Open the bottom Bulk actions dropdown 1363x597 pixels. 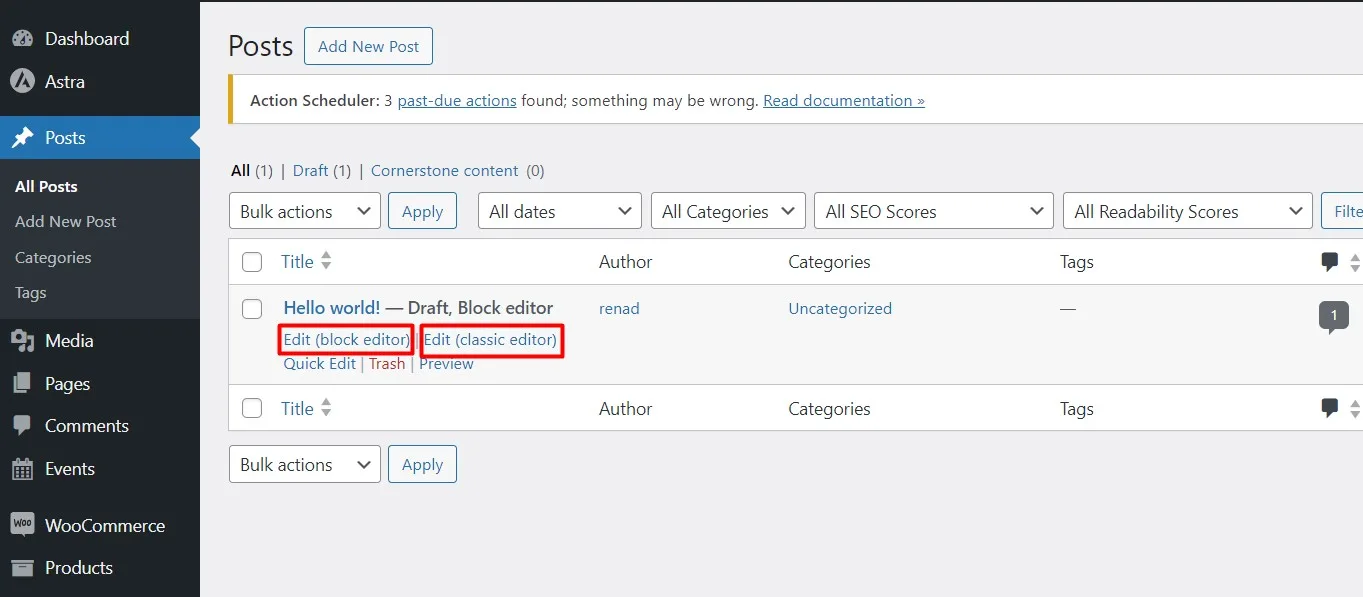point(305,464)
